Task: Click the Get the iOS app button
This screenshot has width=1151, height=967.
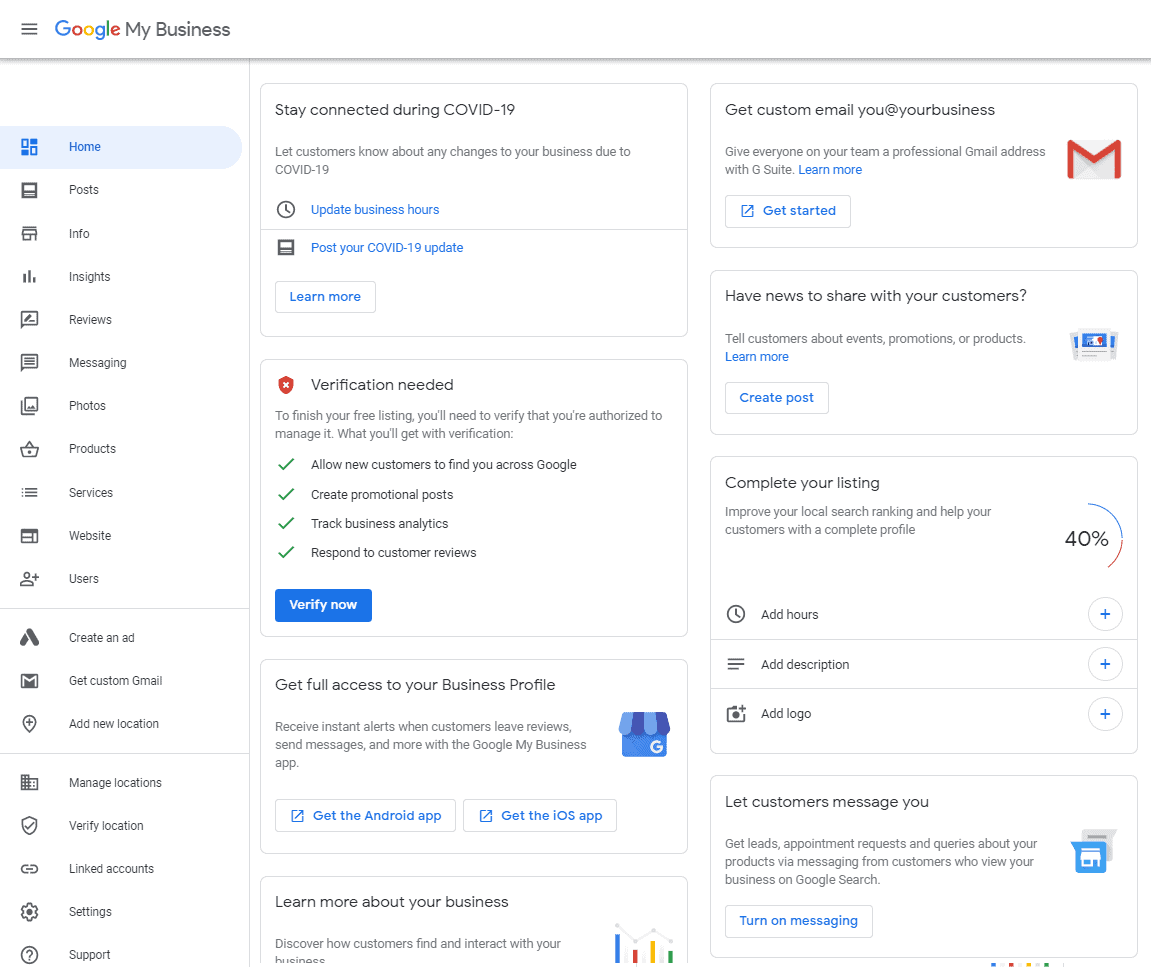Action: point(540,816)
